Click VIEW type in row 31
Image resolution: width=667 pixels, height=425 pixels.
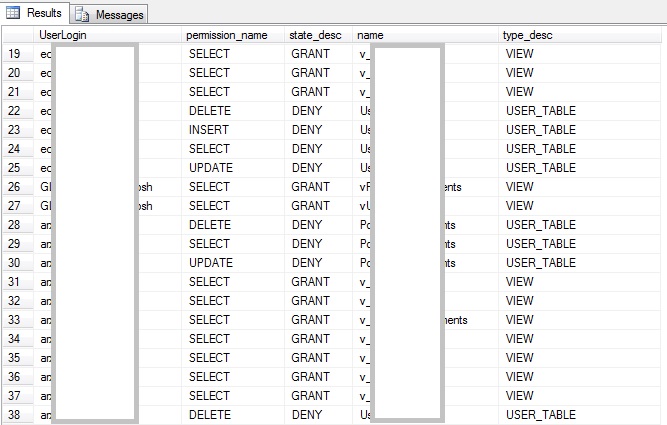tap(519, 282)
